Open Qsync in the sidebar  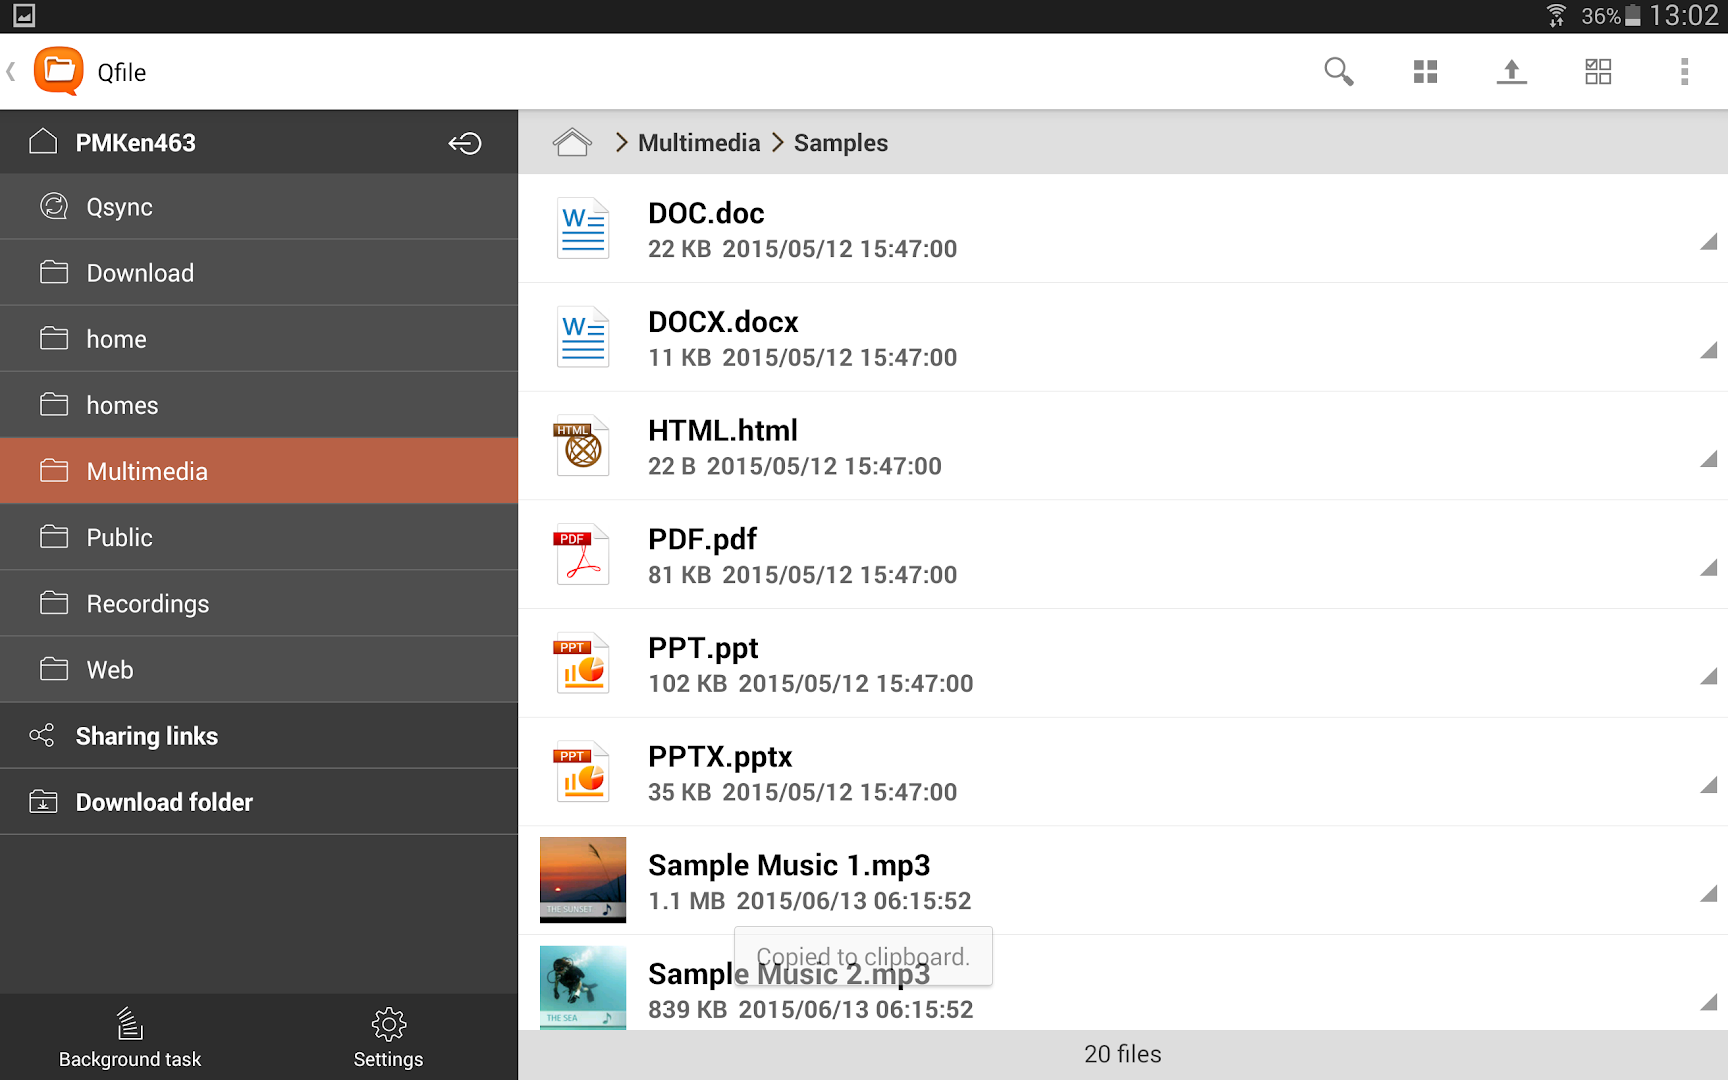pyautogui.click(x=259, y=207)
